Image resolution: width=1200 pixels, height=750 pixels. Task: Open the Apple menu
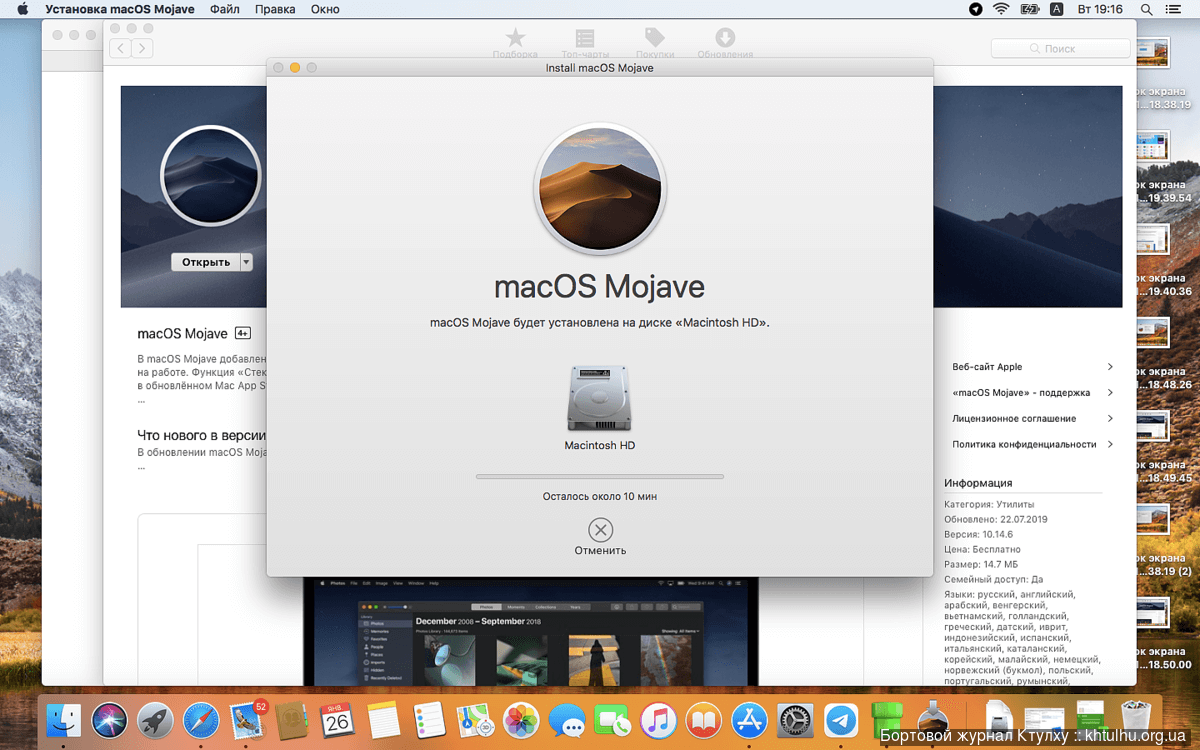[x=22, y=9]
